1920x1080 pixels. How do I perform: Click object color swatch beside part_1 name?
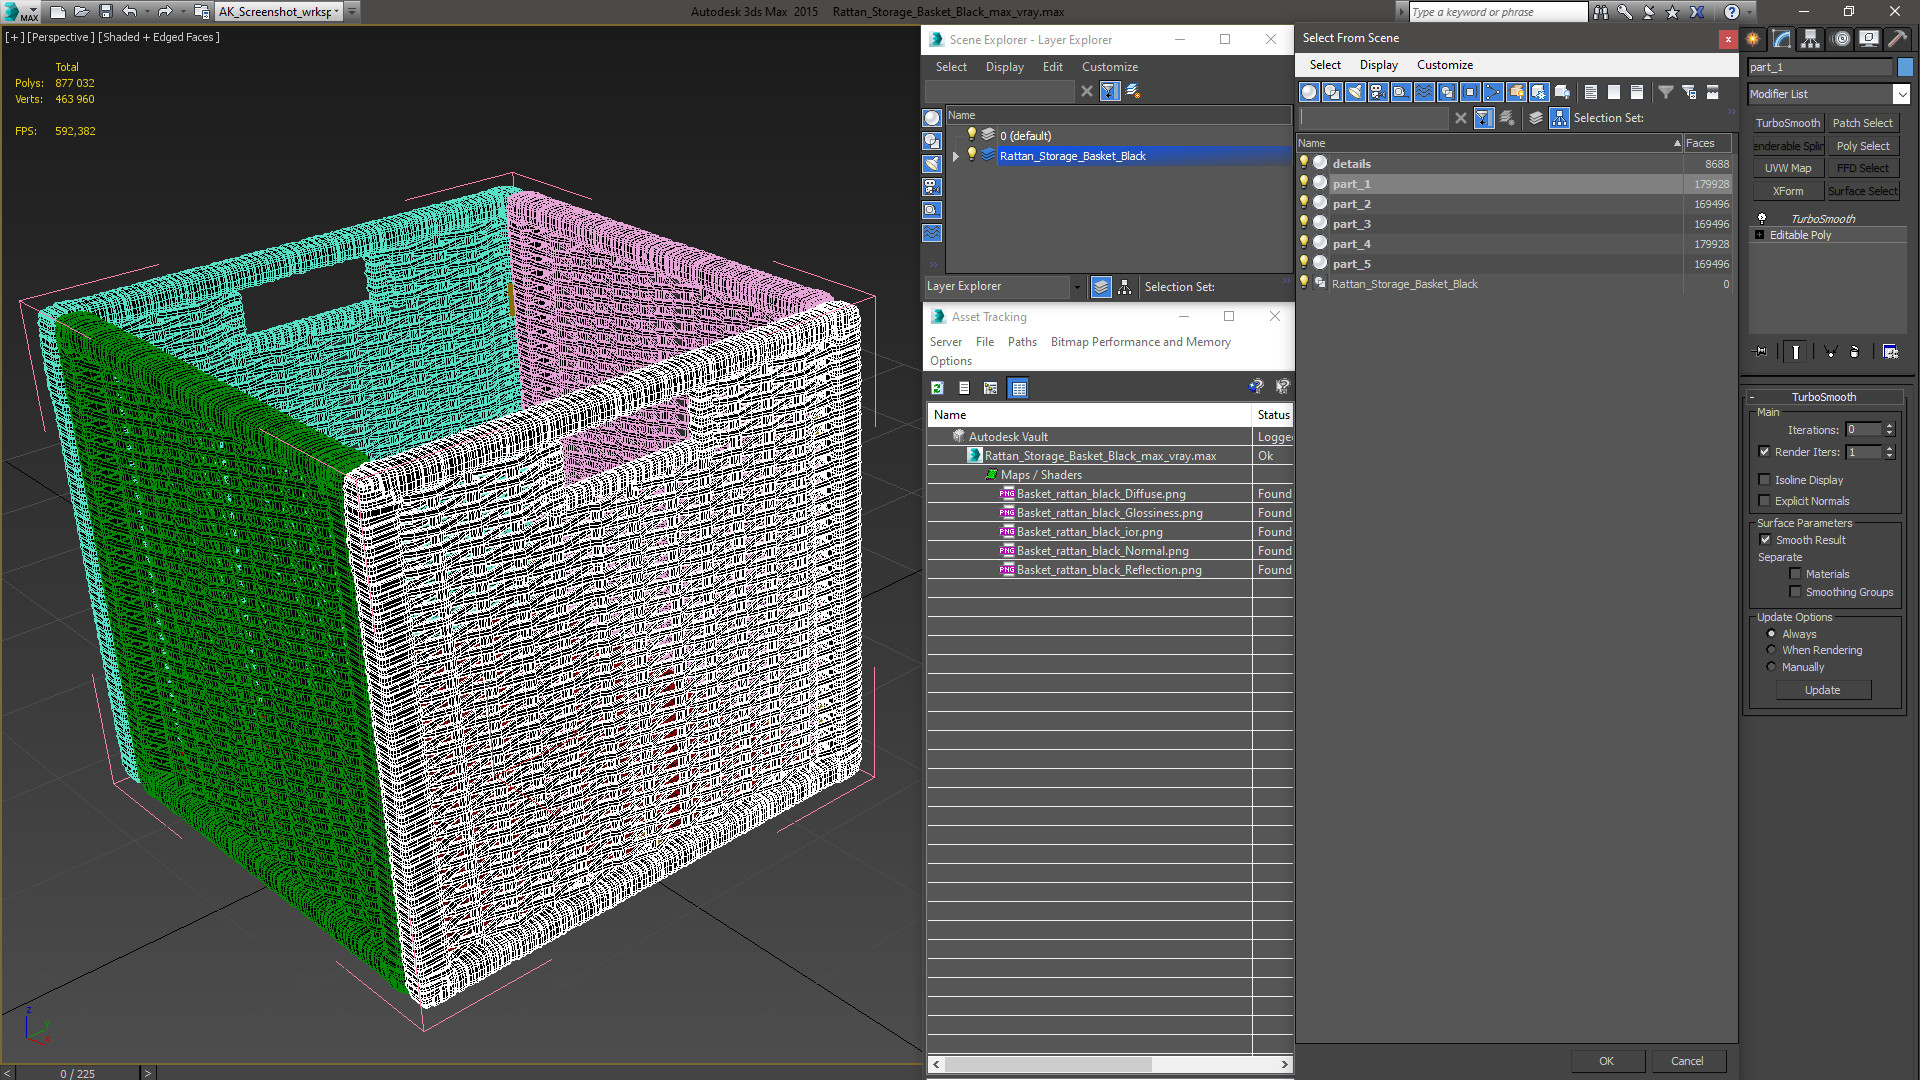(1904, 67)
